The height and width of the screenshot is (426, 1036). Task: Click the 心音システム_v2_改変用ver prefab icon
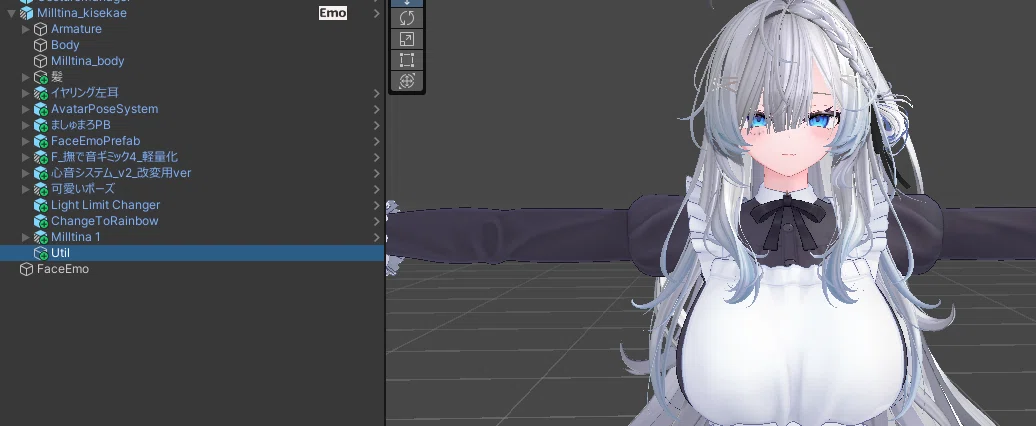point(41,173)
